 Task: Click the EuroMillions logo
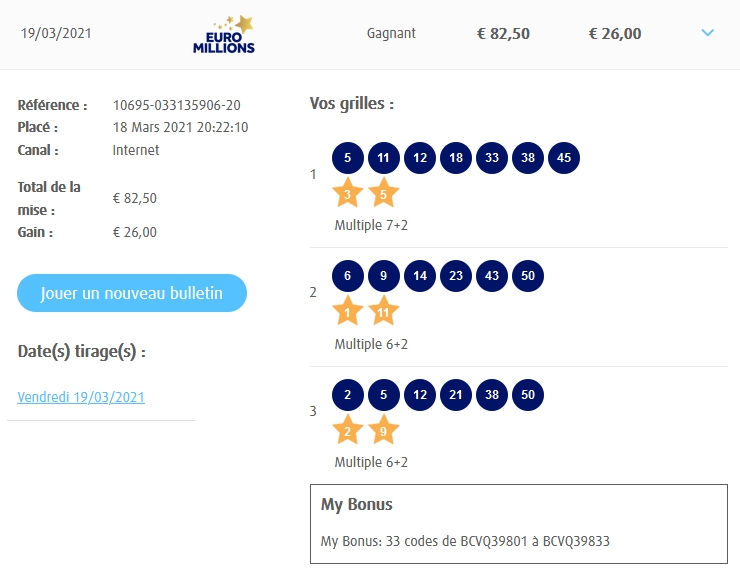tap(224, 34)
